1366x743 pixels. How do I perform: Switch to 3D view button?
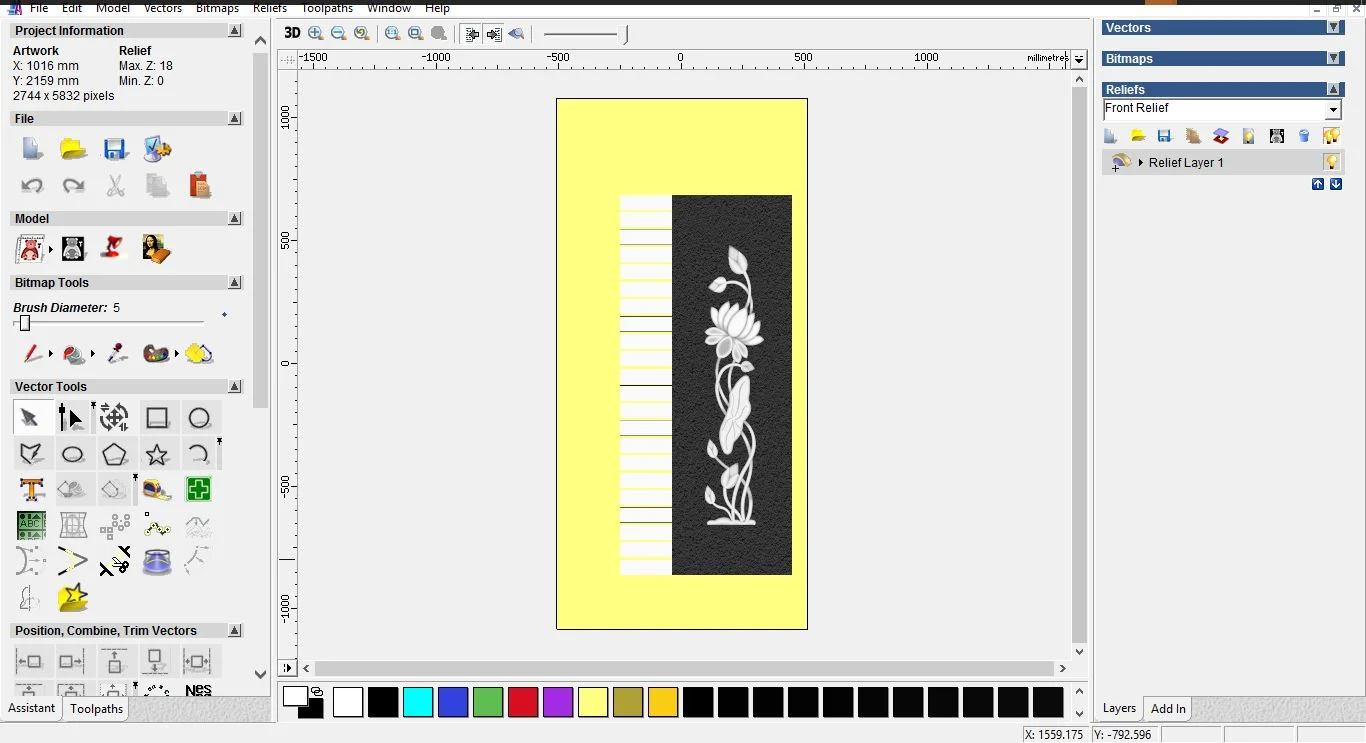point(292,33)
